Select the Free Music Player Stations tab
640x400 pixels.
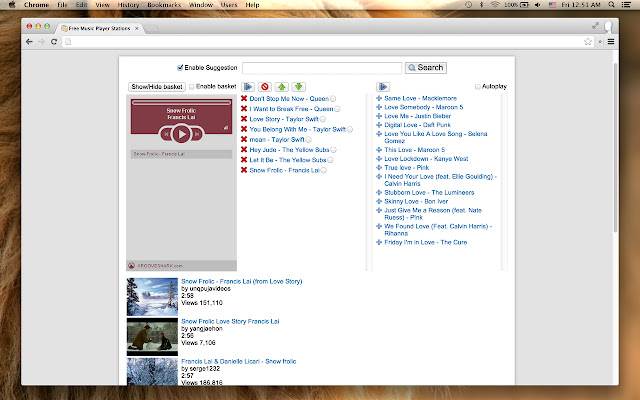click(x=99, y=28)
